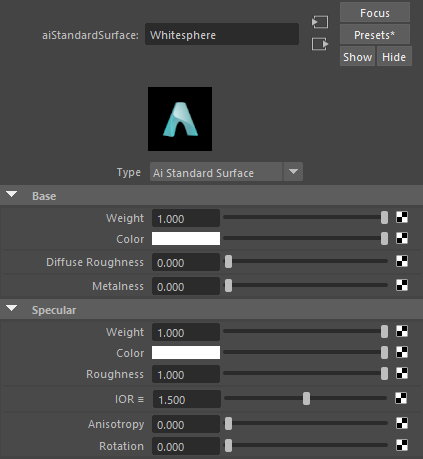Viewport: 423px width, 459px height.
Task: Open map button for Diffuse Roughness
Action: pos(402,261)
